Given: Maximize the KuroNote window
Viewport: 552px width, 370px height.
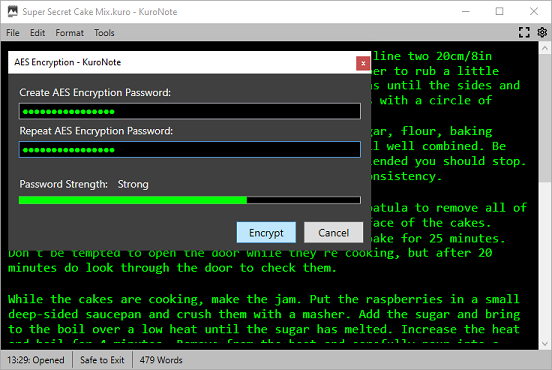Looking at the screenshot, I should [x=499, y=12].
